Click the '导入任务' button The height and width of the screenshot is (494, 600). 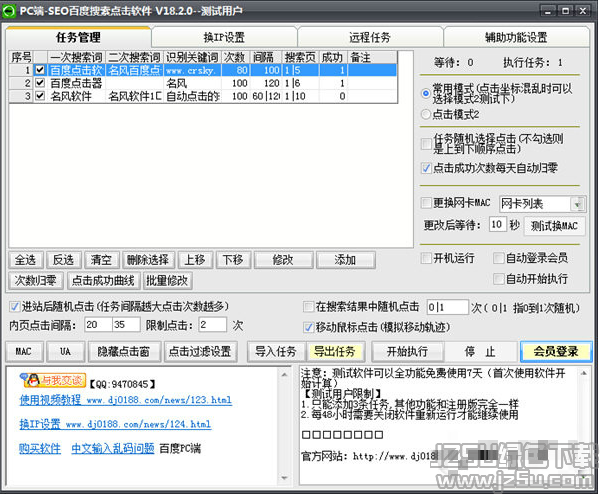tap(275, 351)
